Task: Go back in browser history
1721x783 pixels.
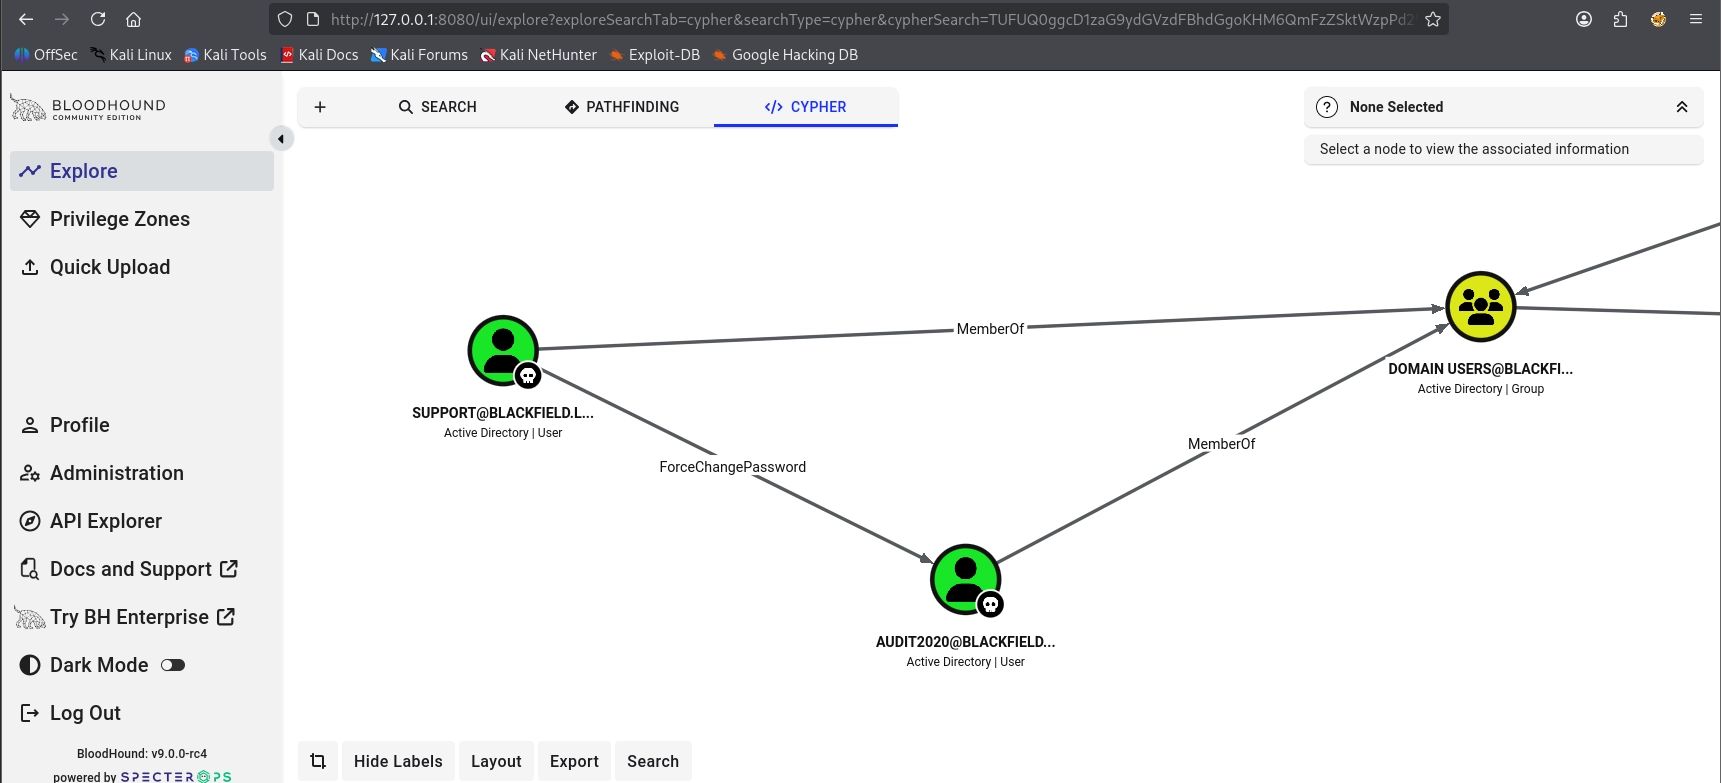Action: [26, 19]
